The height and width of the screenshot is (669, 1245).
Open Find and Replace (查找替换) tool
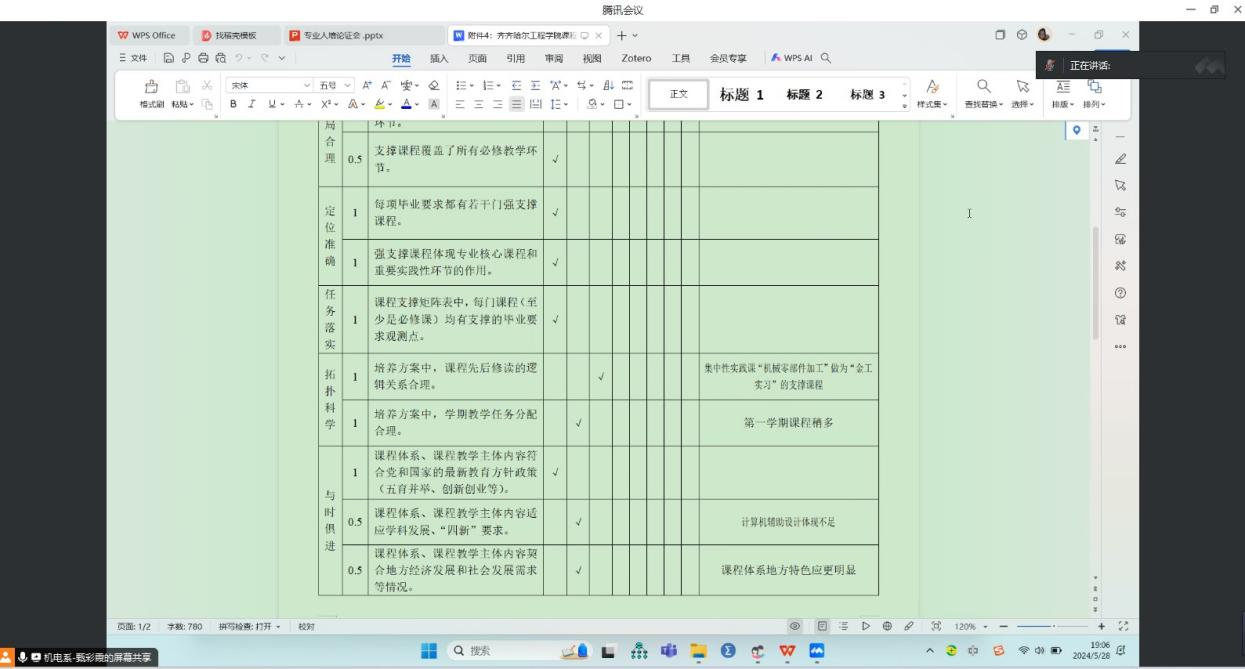pyautogui.click(x=983, y=93)
